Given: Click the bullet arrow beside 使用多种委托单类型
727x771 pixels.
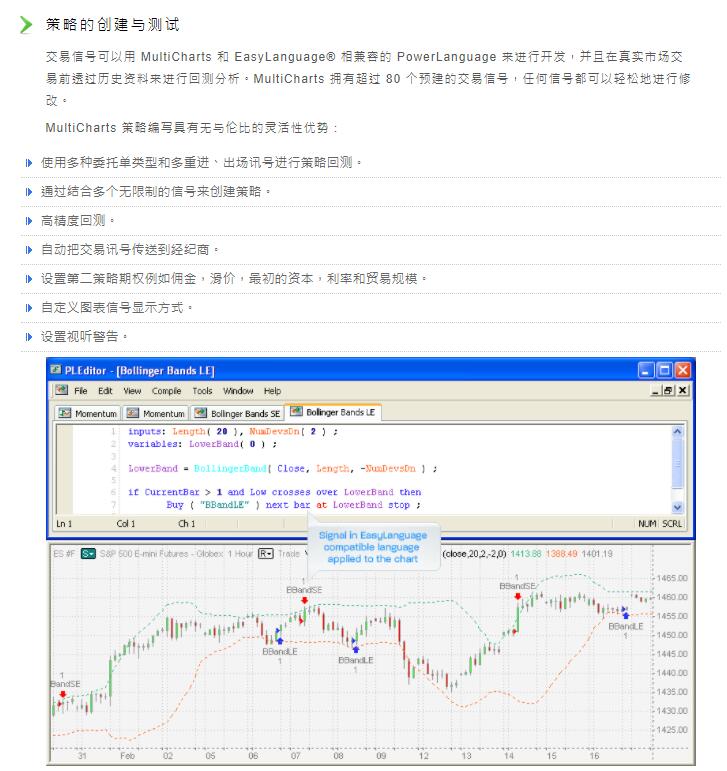Looking at the screenshot, I should point(29,163).
